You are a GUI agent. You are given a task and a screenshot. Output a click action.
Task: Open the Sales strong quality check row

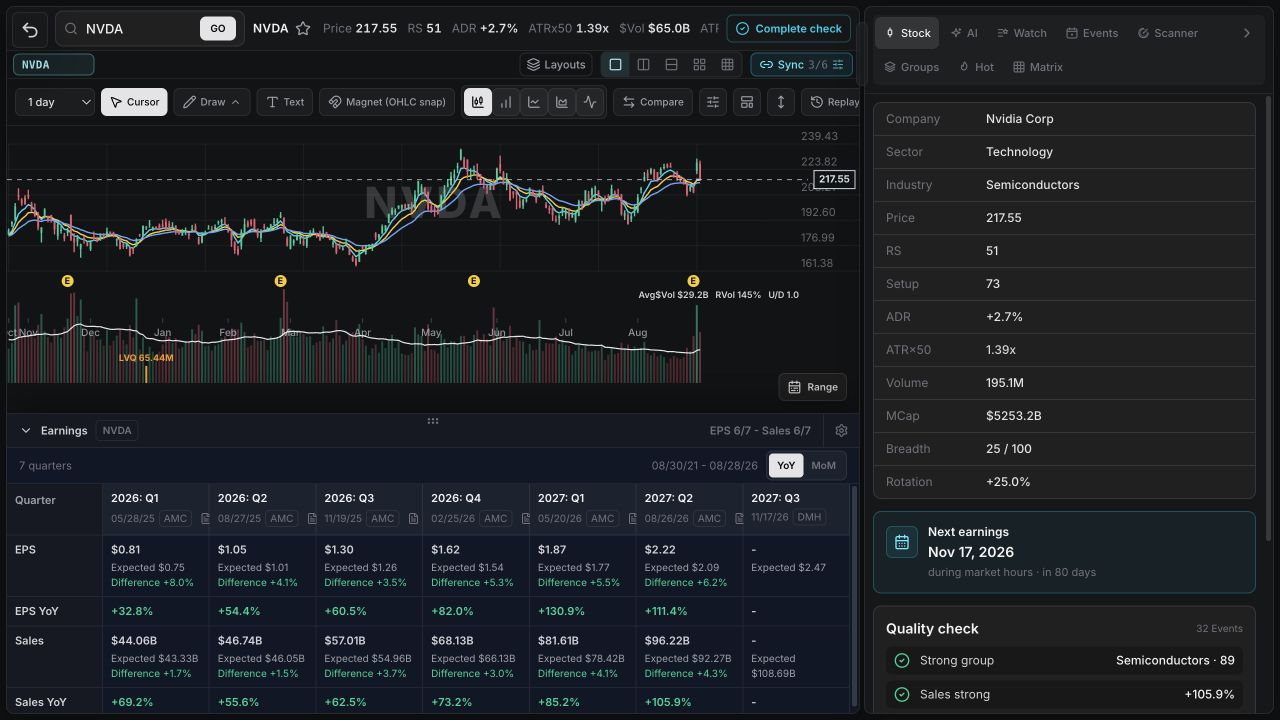pos(1064,695)
